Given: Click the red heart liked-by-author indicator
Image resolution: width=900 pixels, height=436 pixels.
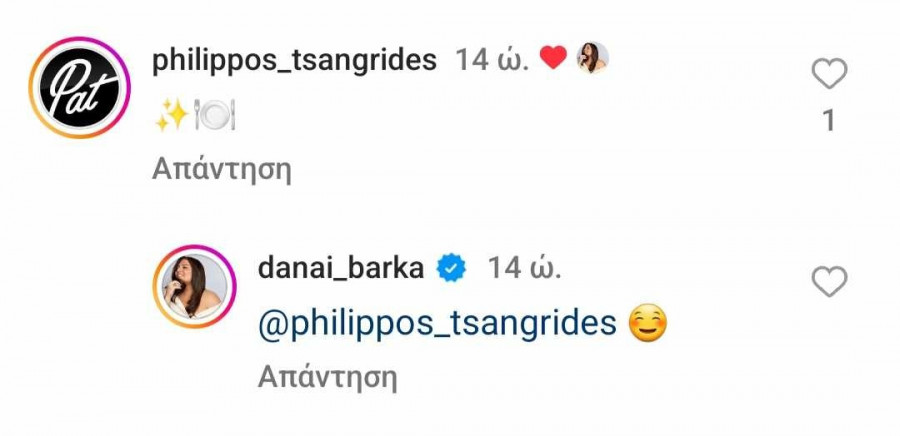Looking at the screenshot, I should pyautogui.click(x=553, y=58).
